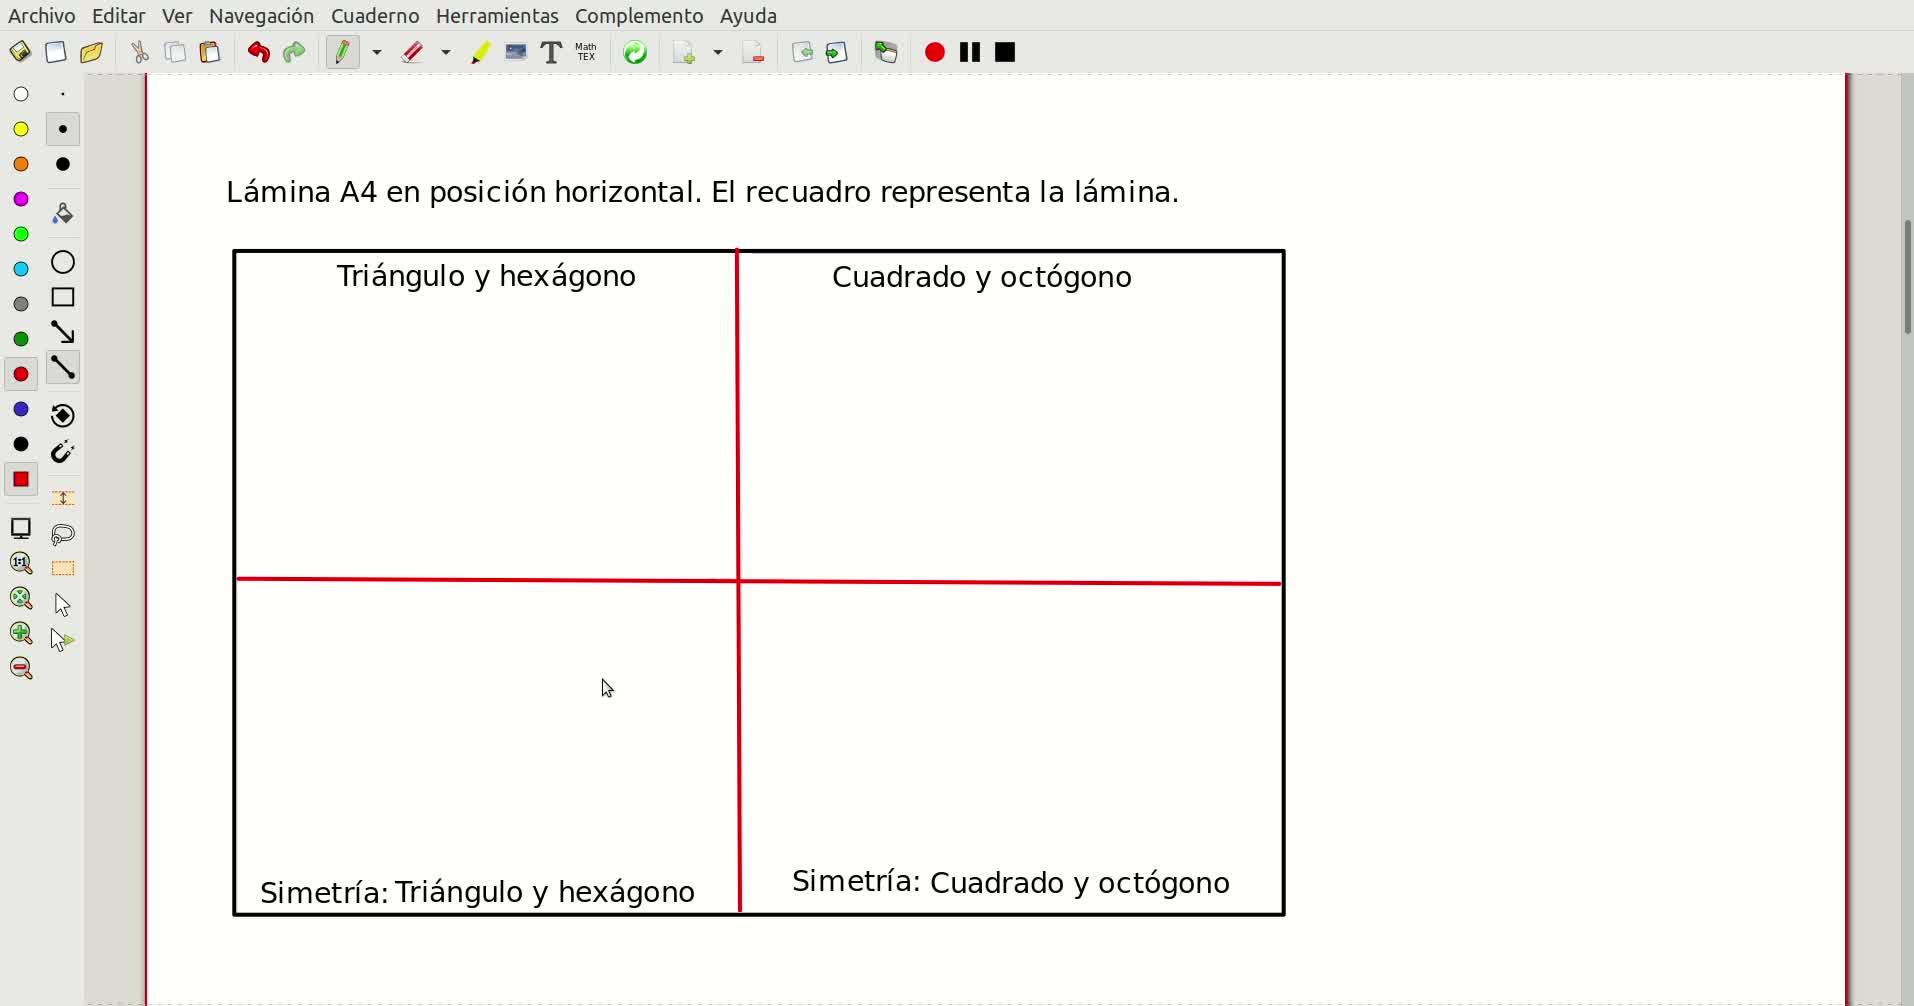
Task: Toggle grid snapping magnet
Action: pos(63,452)
